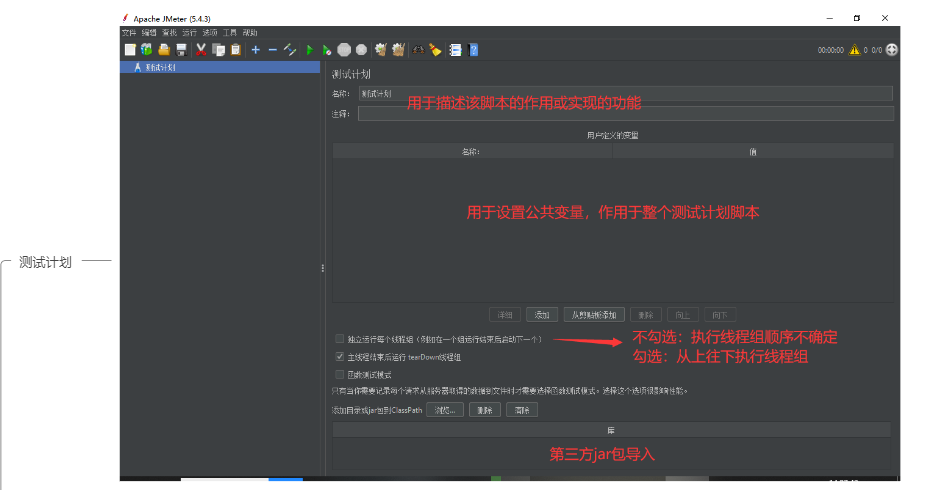Image resolution: width=951 pixels, height=490 pixels.
Task: Enable 函数测试模式 checkbox
Action: [x=340, y=374]
